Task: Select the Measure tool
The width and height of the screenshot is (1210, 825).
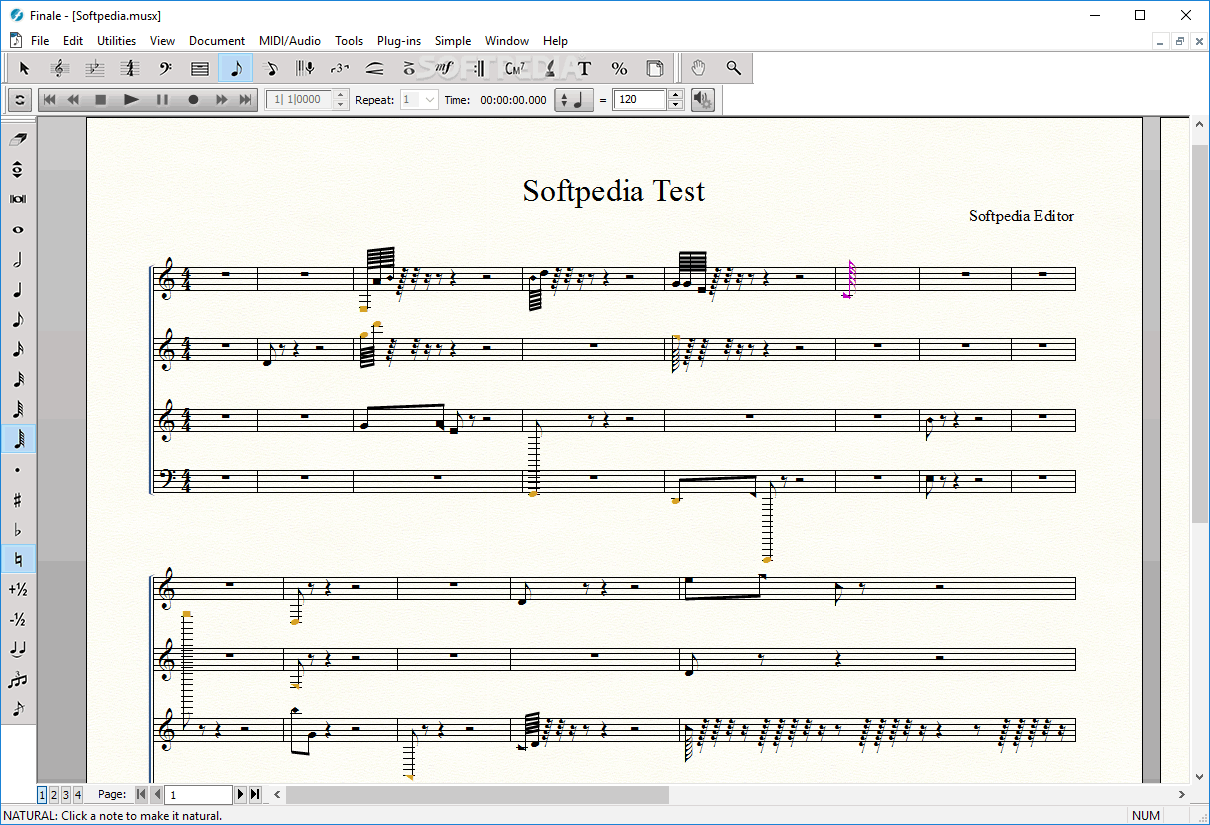Action: click(200, 68)
